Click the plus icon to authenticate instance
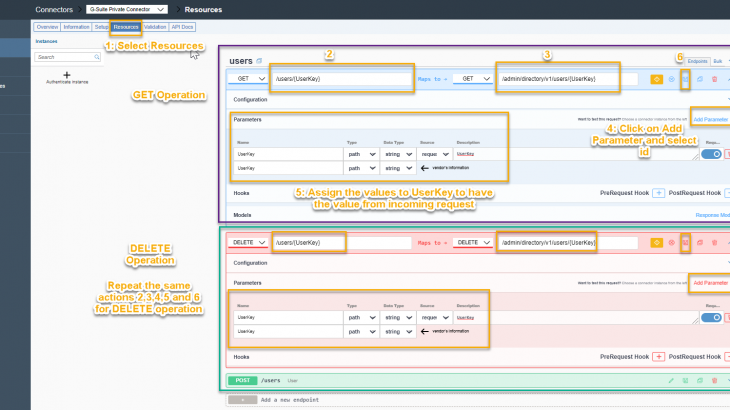 (x=66, y=75)
